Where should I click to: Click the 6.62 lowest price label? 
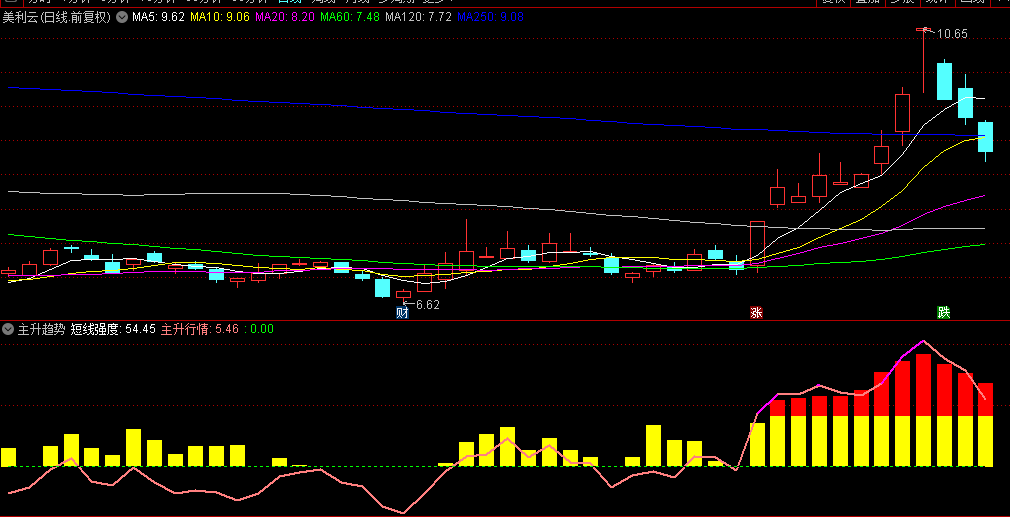click(428, 305)
